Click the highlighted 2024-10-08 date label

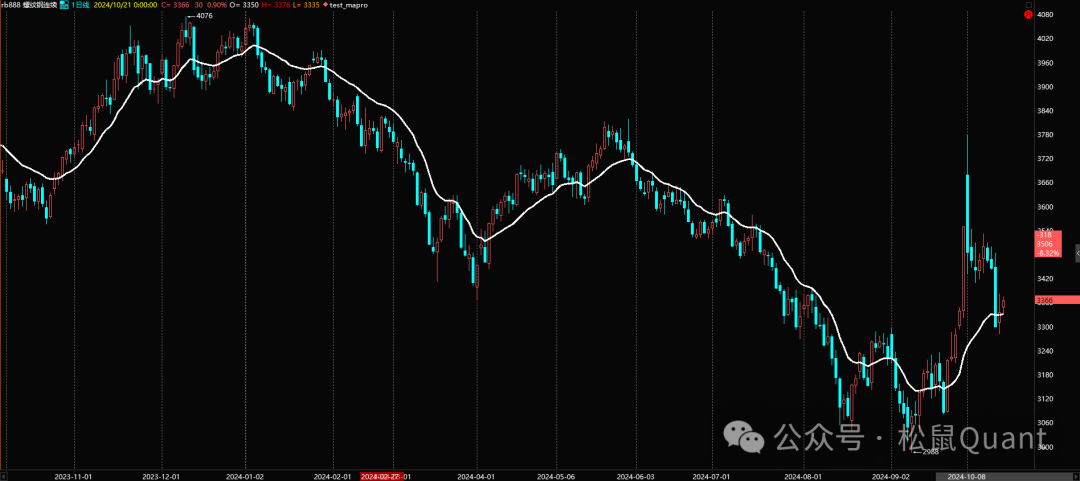point(967,476)
